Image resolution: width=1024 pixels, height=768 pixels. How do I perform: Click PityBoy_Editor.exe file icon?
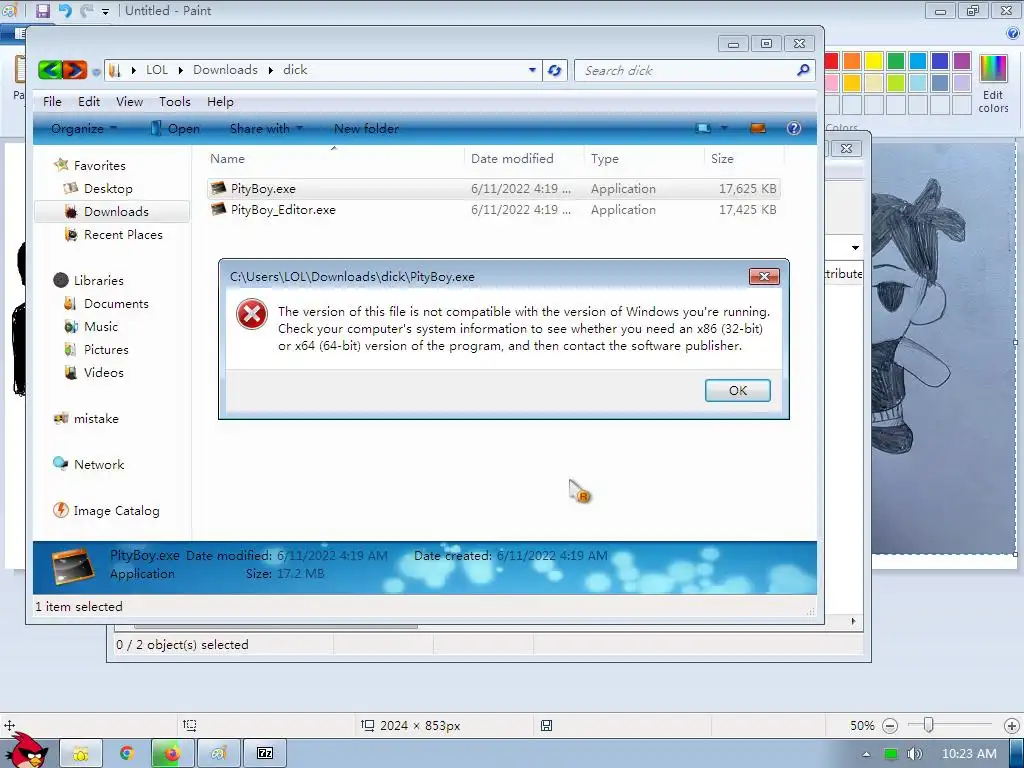[x=218, y=209]
